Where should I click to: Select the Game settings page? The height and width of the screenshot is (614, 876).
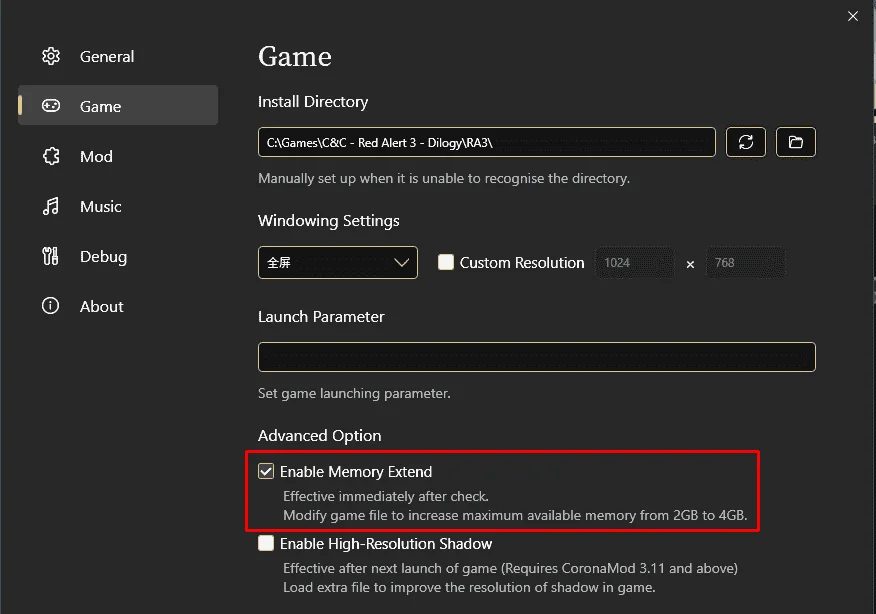point(118,106)
